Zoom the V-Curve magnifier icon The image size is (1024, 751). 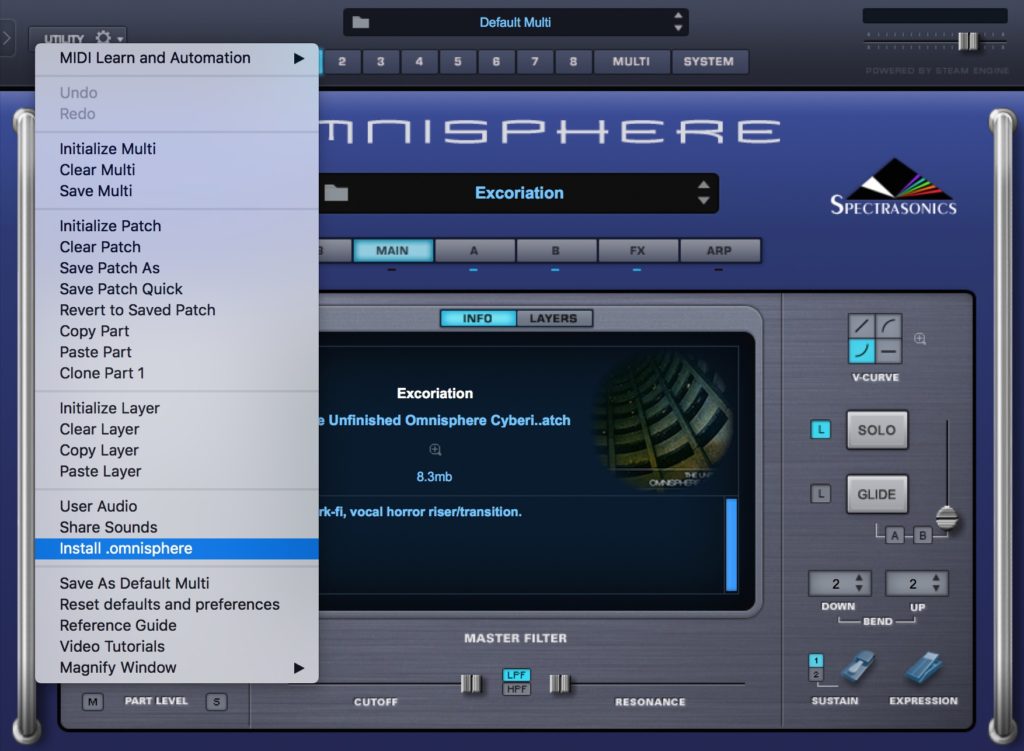pyautogui.click(x=920, y=338)
